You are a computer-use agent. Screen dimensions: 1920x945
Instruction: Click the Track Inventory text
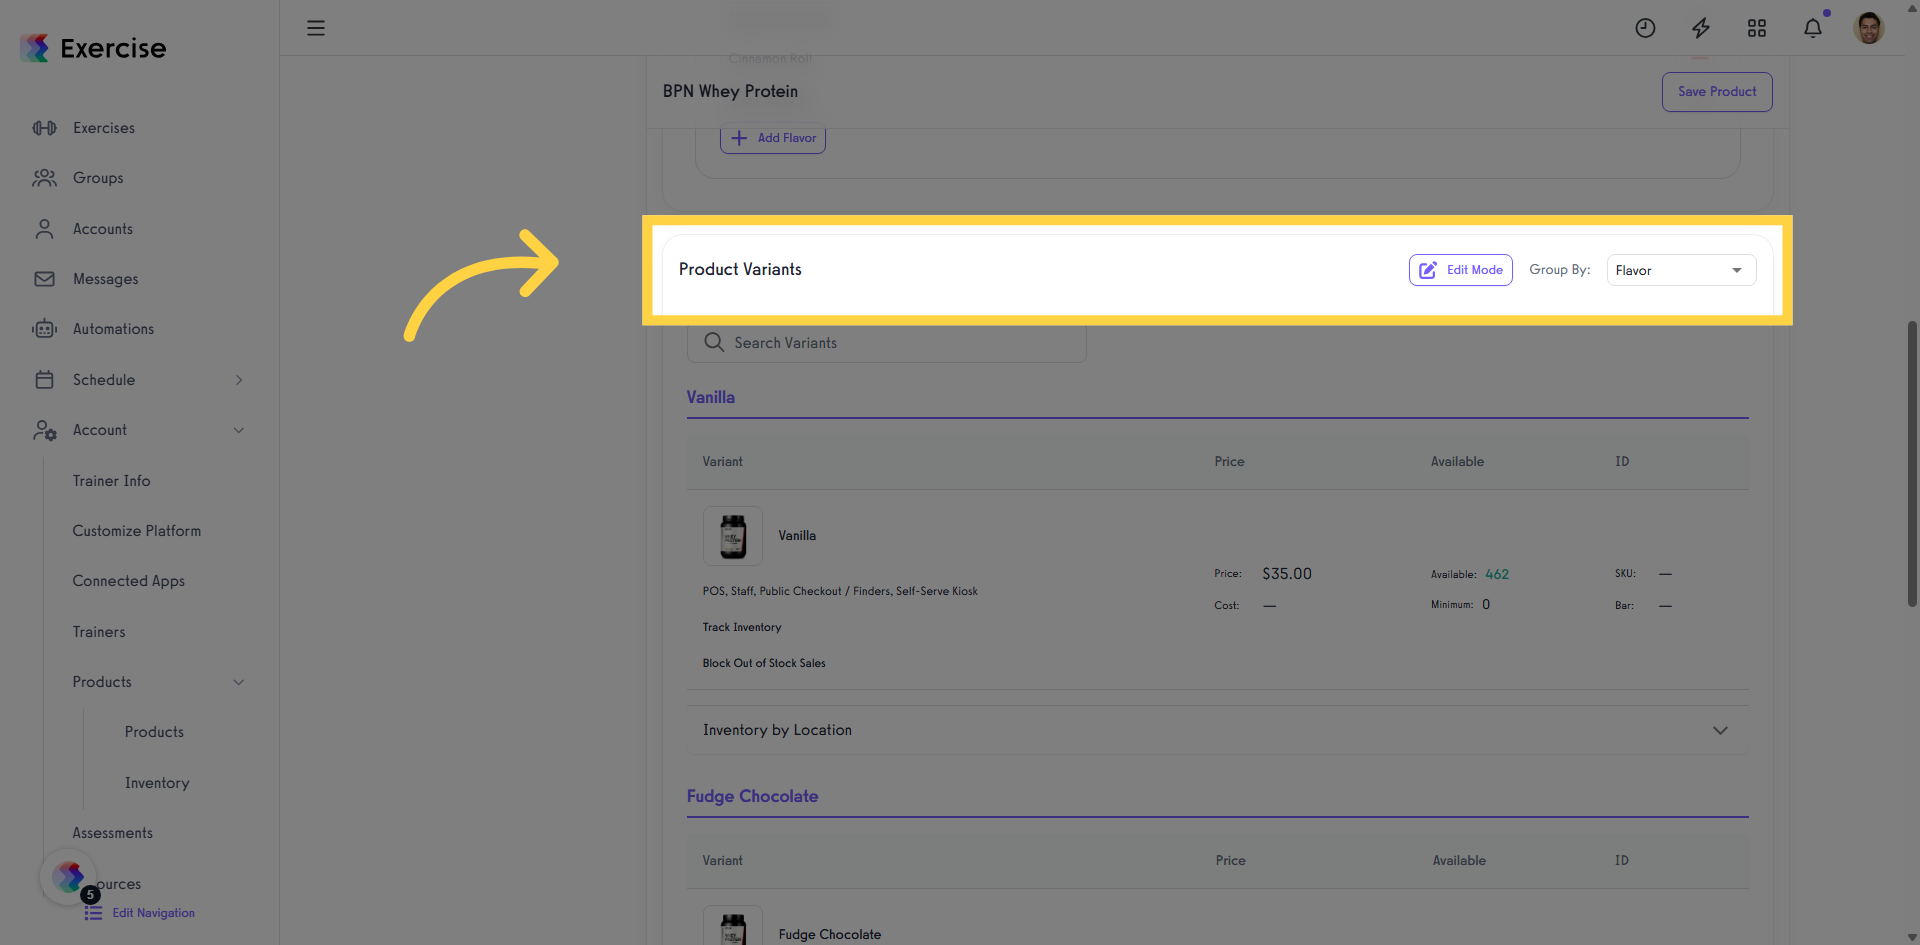click(x=742, y=627)
